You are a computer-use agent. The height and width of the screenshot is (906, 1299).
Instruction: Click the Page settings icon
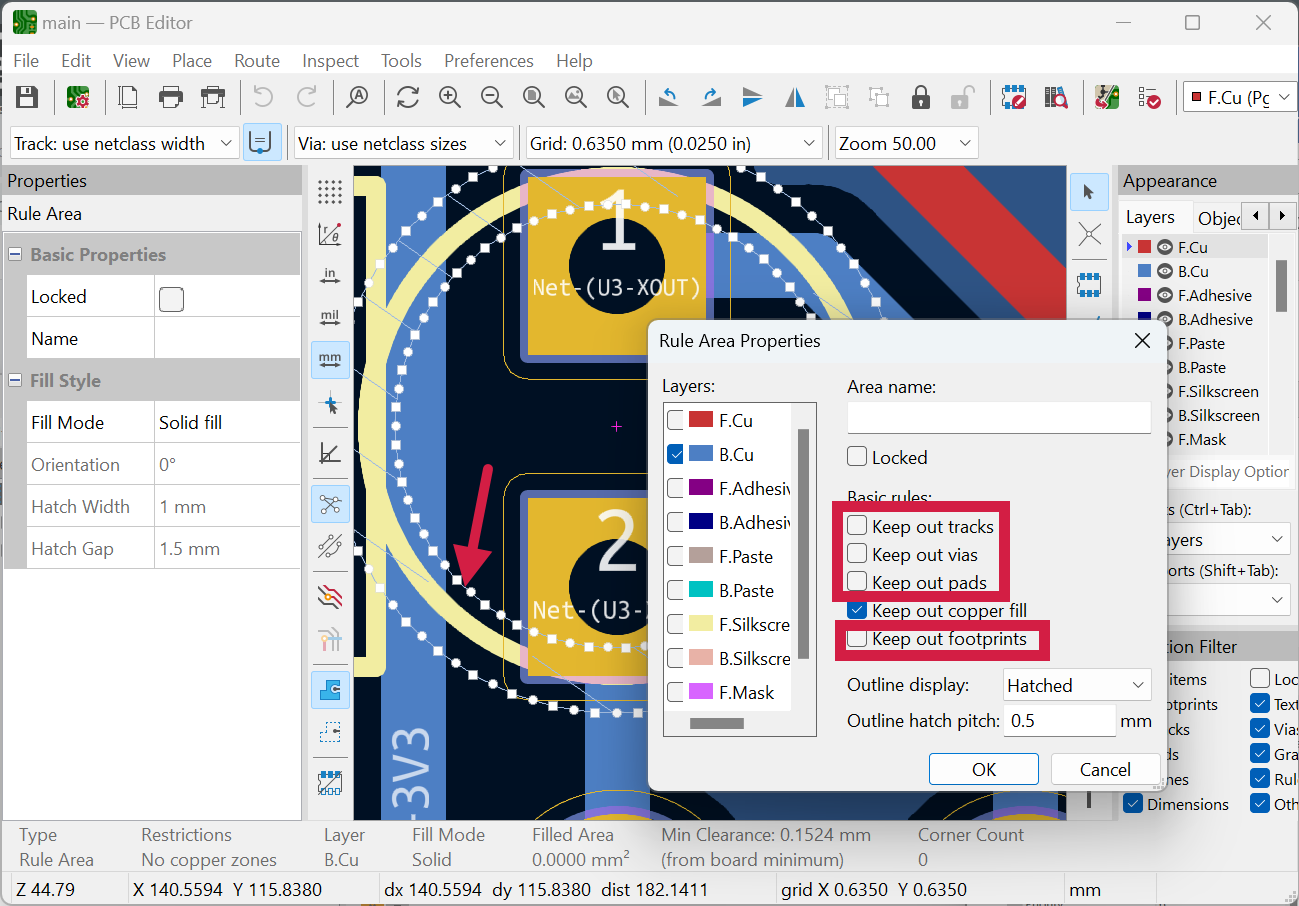(x=129, y=97)
